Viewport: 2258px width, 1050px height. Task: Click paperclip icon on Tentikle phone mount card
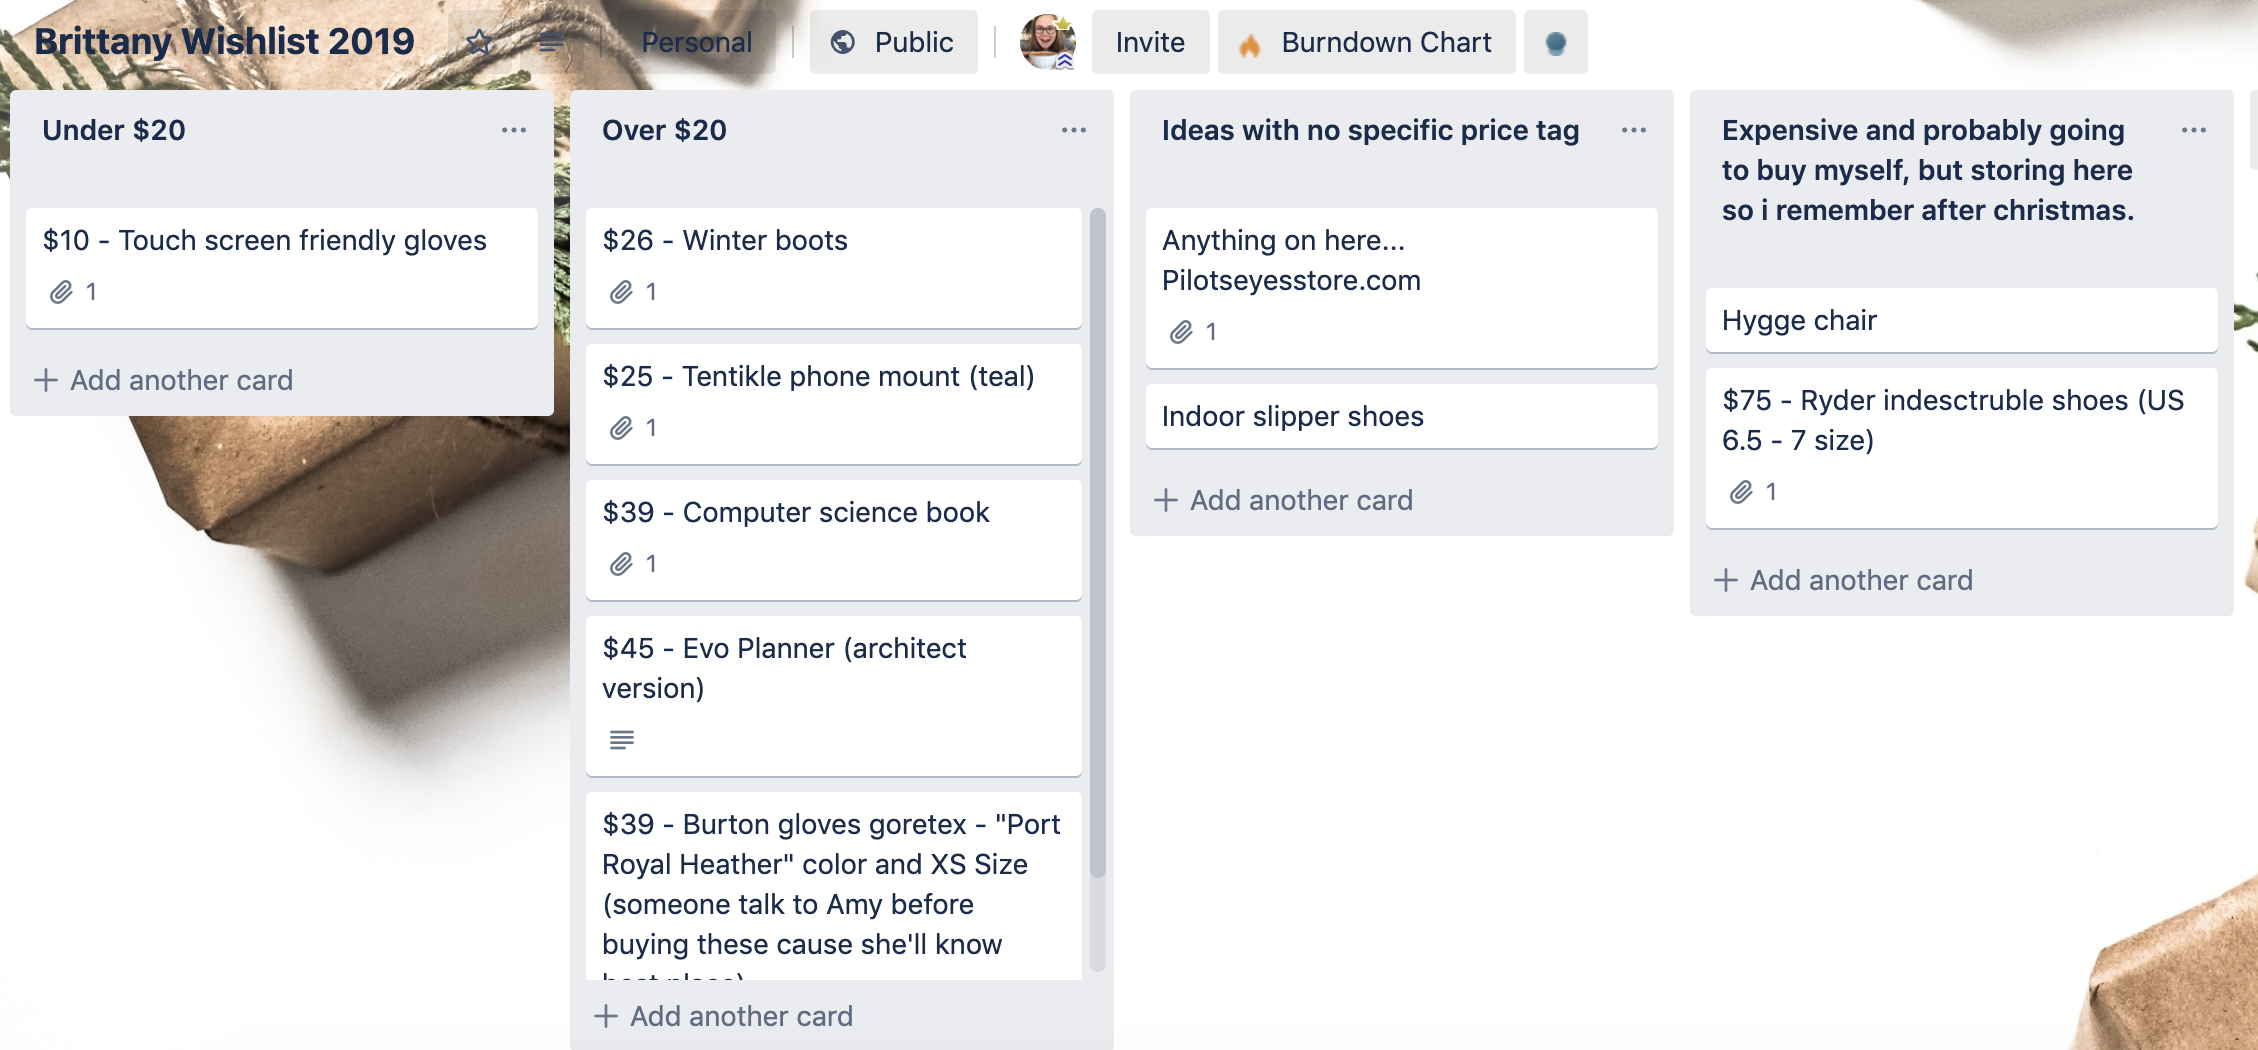622,428
